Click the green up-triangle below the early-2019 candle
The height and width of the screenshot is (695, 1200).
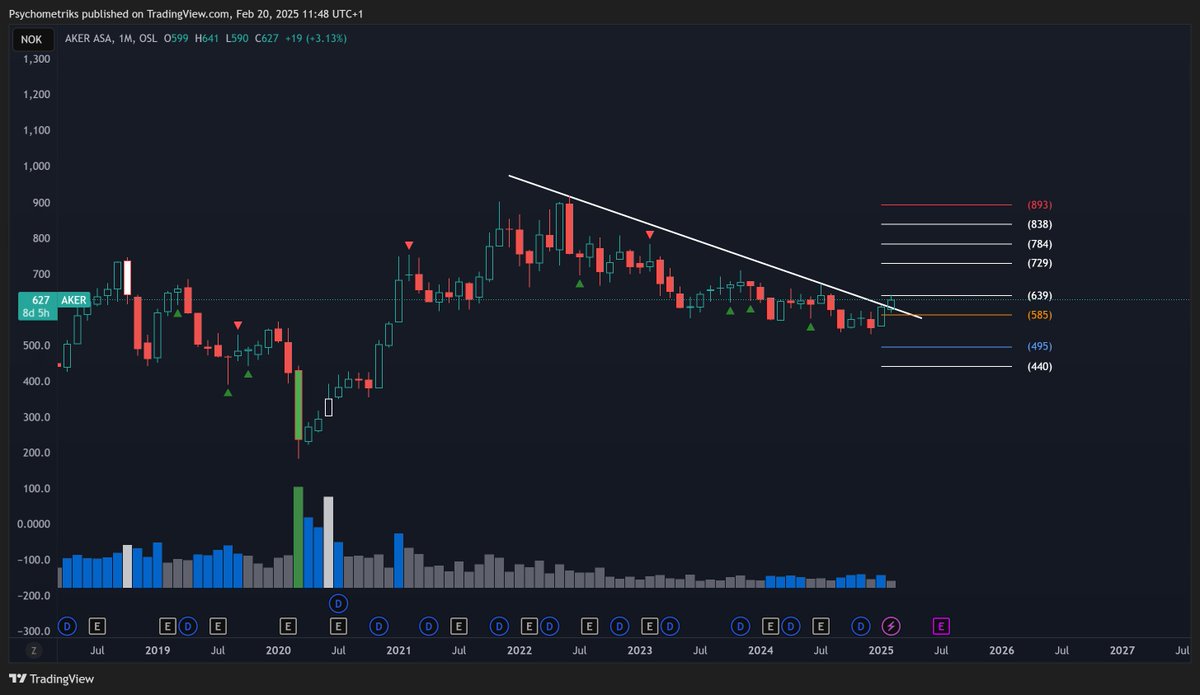click(177, 313)
